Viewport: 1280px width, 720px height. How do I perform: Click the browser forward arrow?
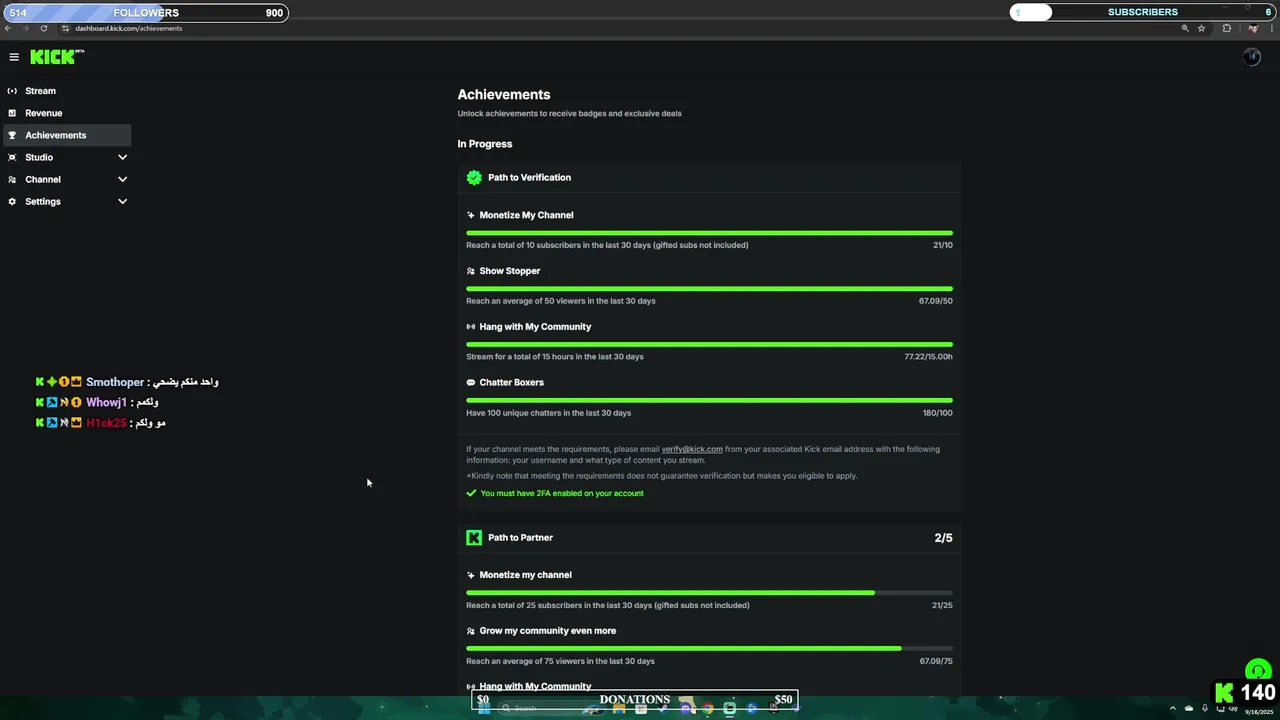tap(26, 28)
